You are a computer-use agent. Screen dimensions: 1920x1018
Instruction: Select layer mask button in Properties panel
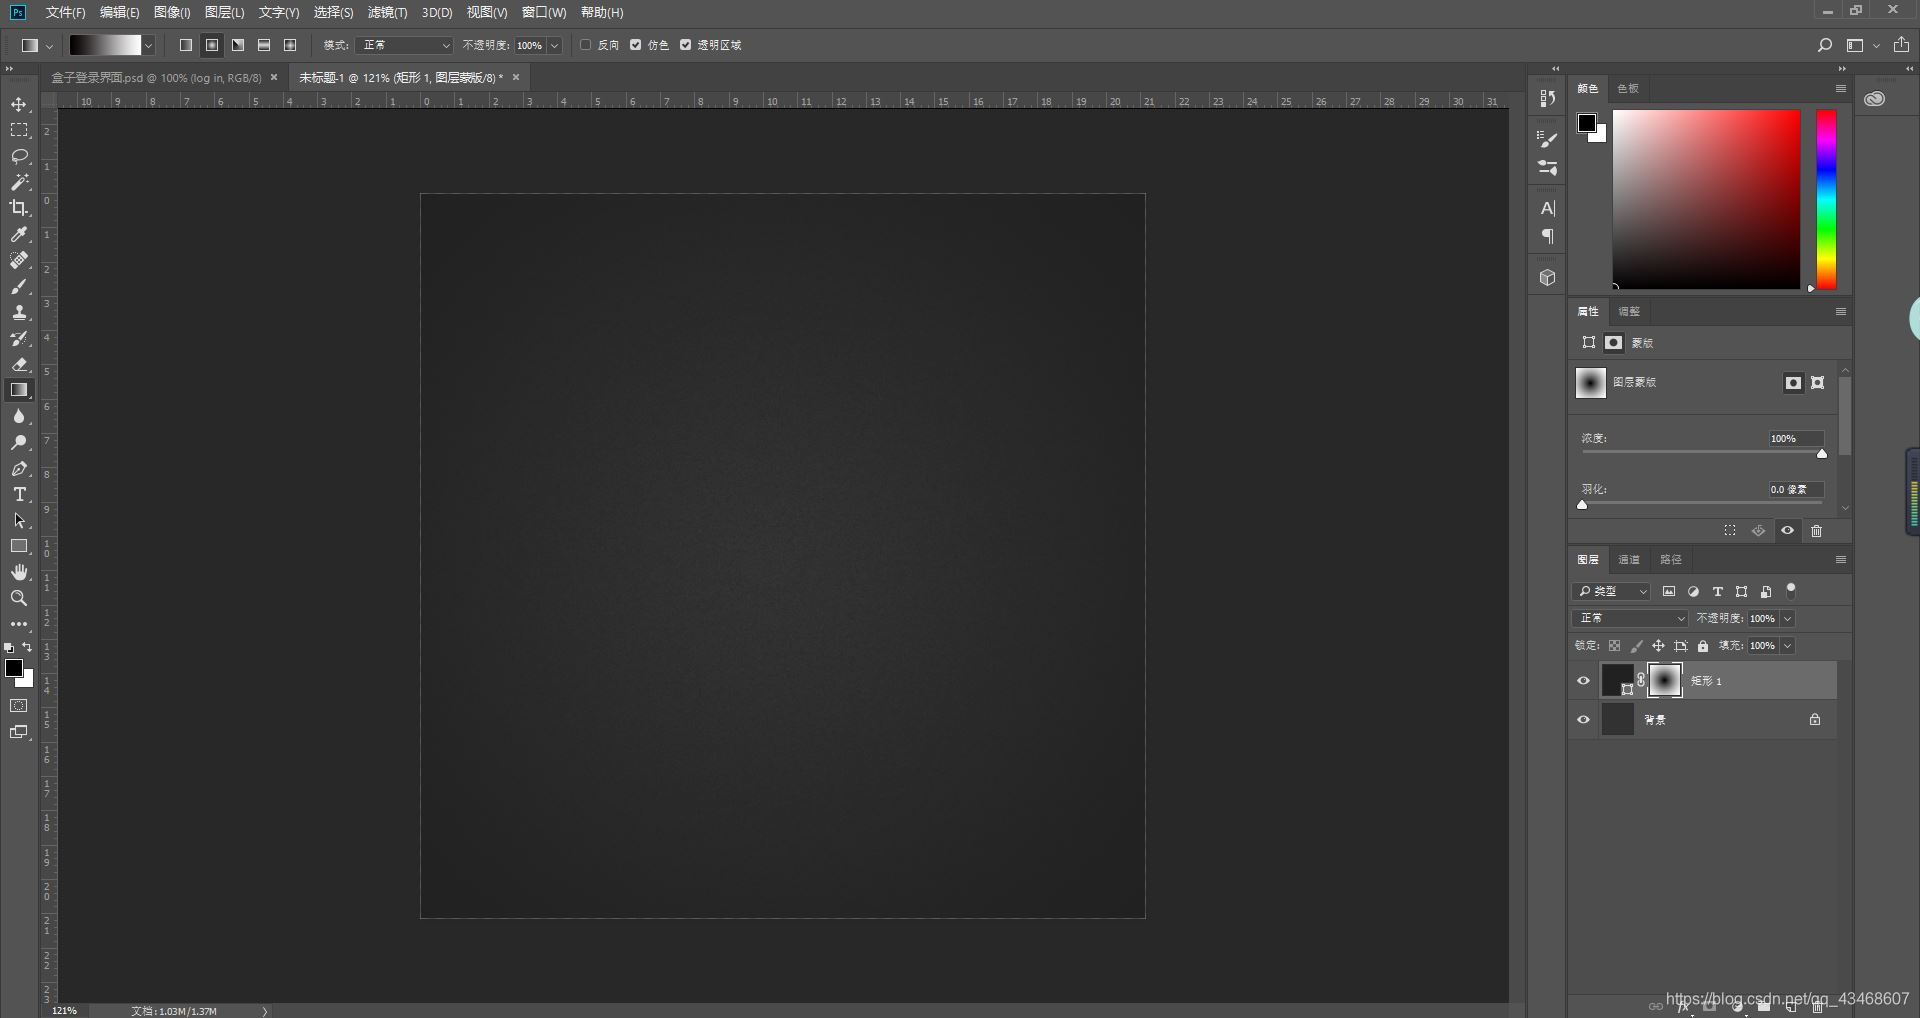(x=1793, y=383)
